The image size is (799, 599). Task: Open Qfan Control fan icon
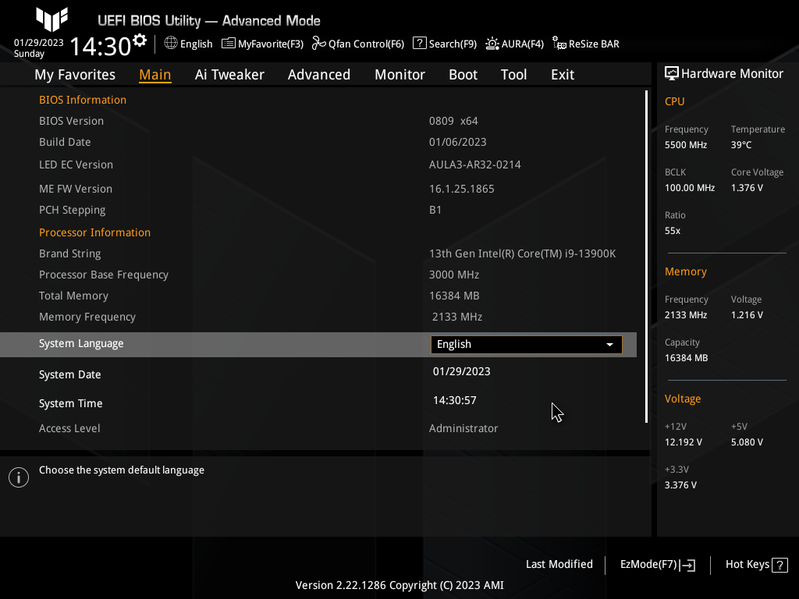(x=319, y=44)
